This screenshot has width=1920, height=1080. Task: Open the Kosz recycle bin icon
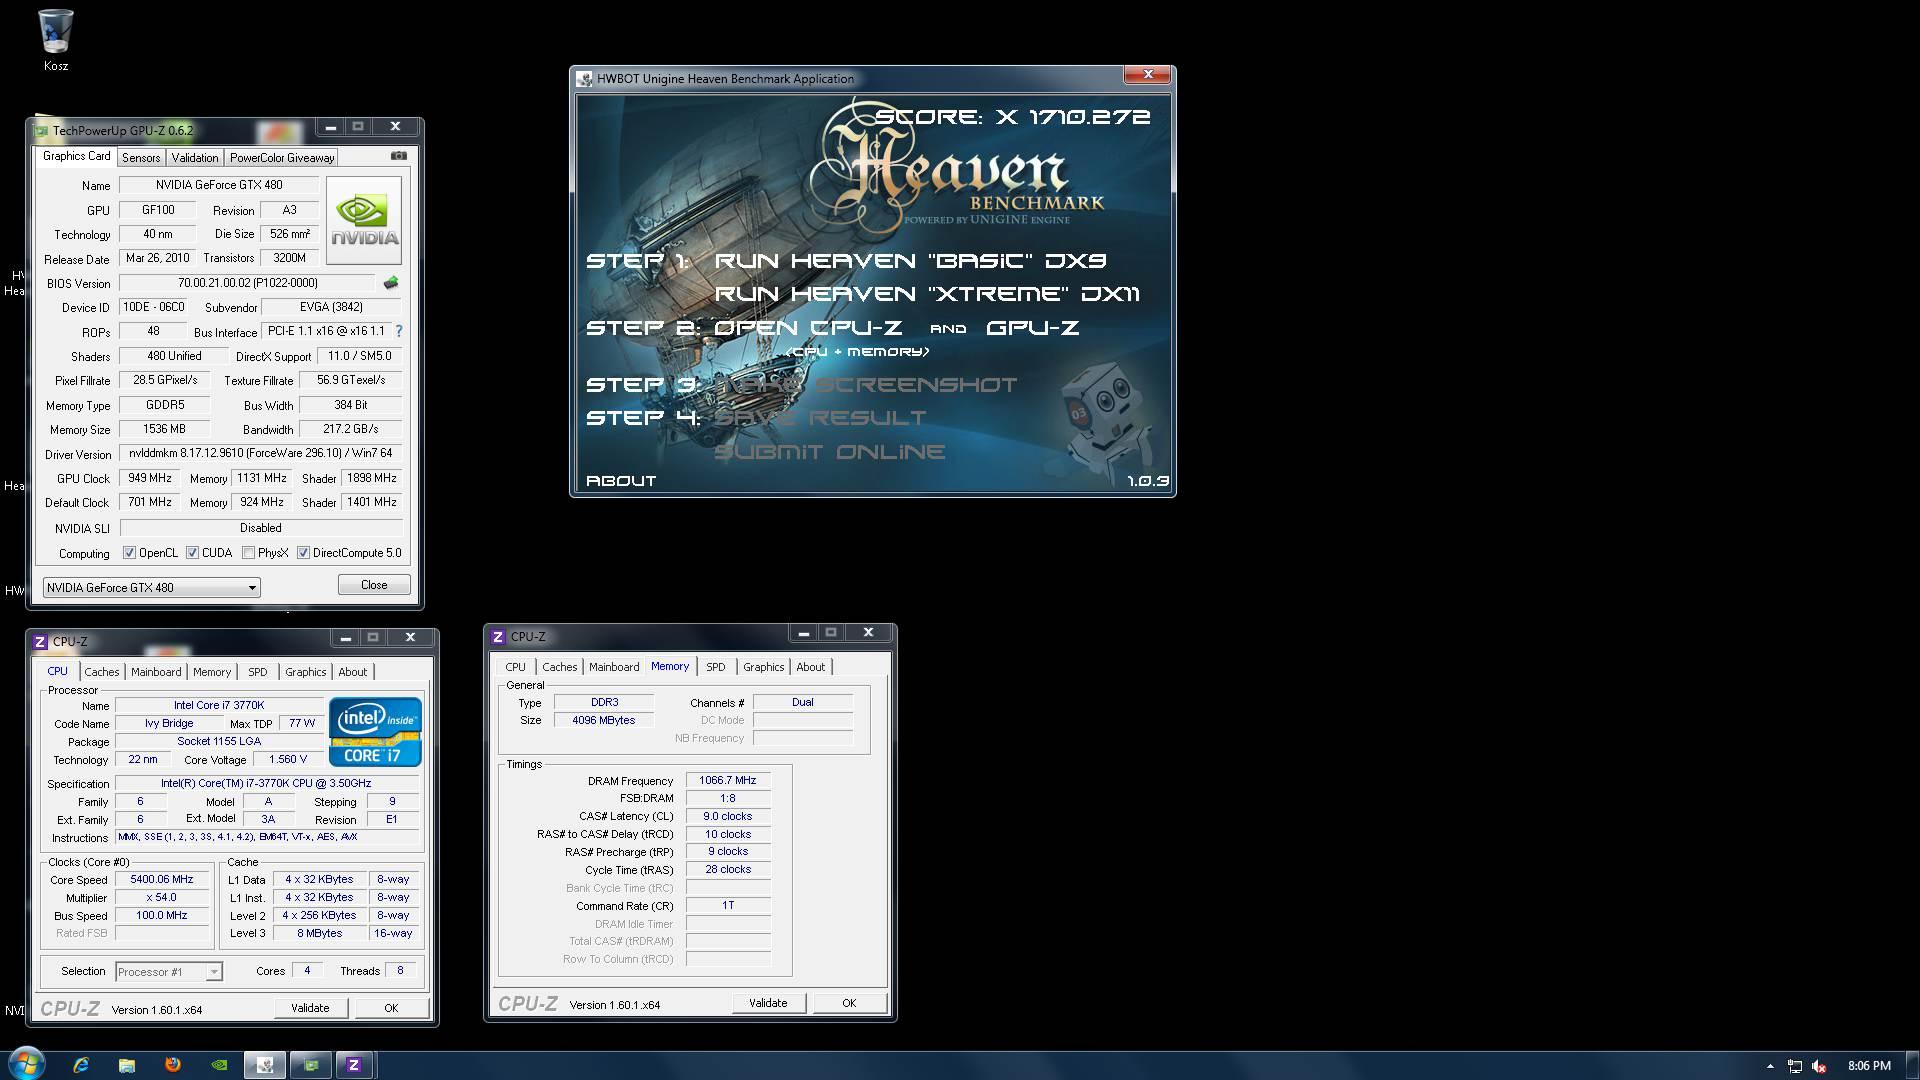[x=56, y=40]
